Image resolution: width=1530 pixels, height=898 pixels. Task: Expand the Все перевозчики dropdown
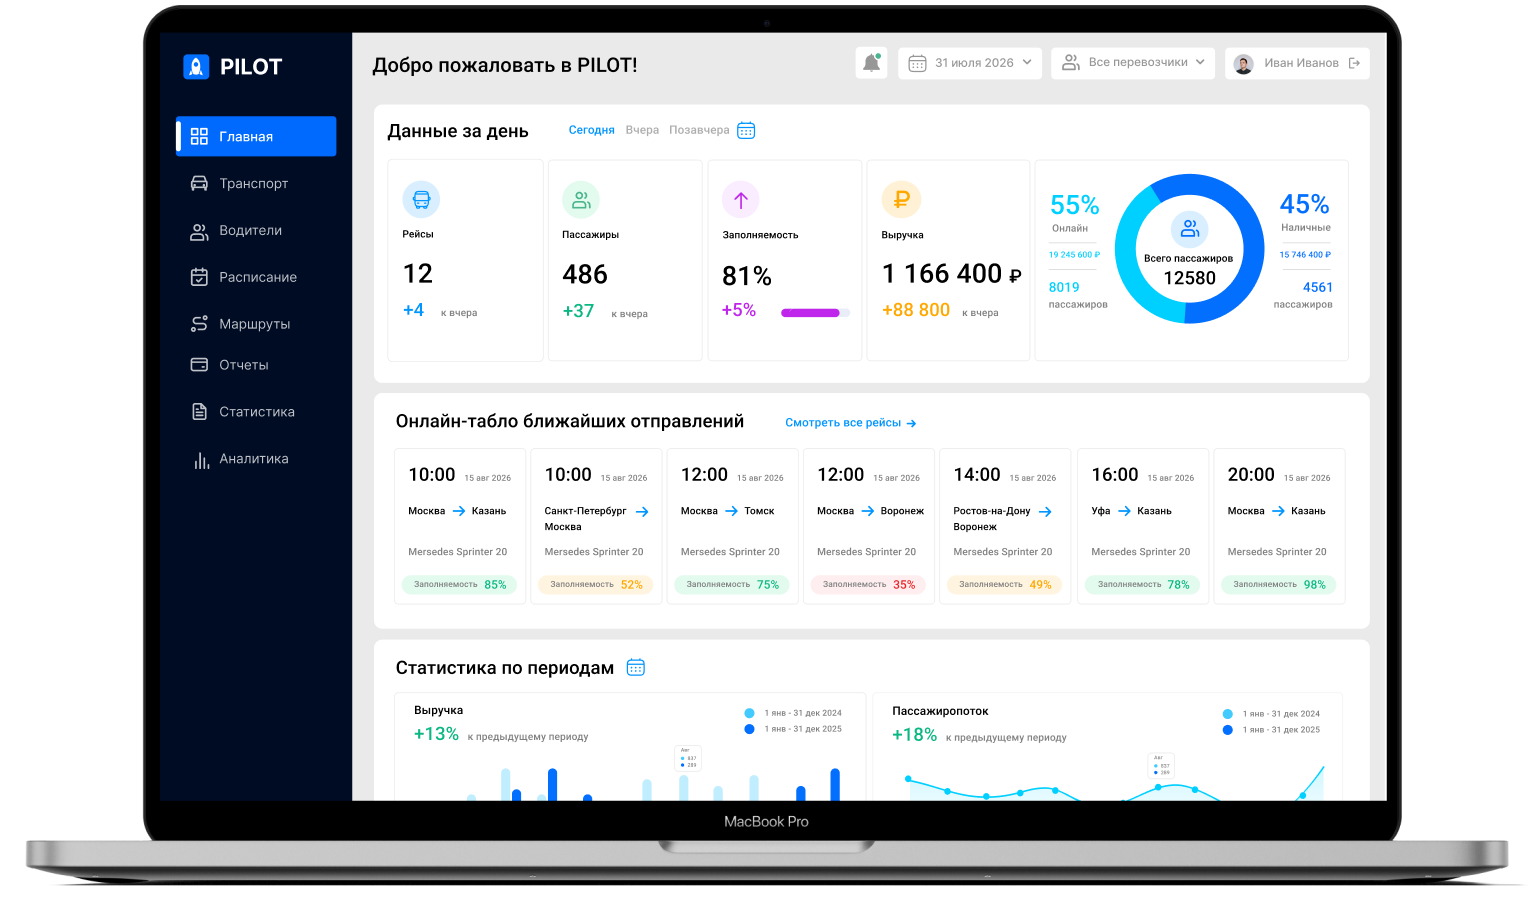tap(1133, 63)
